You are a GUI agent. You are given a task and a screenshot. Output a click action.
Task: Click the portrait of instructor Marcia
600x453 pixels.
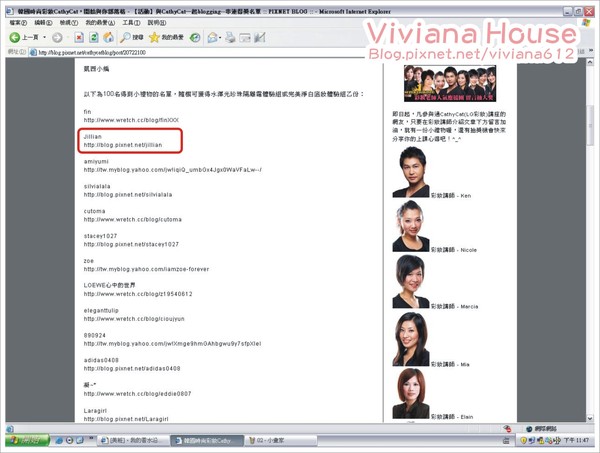click(411, 282)
